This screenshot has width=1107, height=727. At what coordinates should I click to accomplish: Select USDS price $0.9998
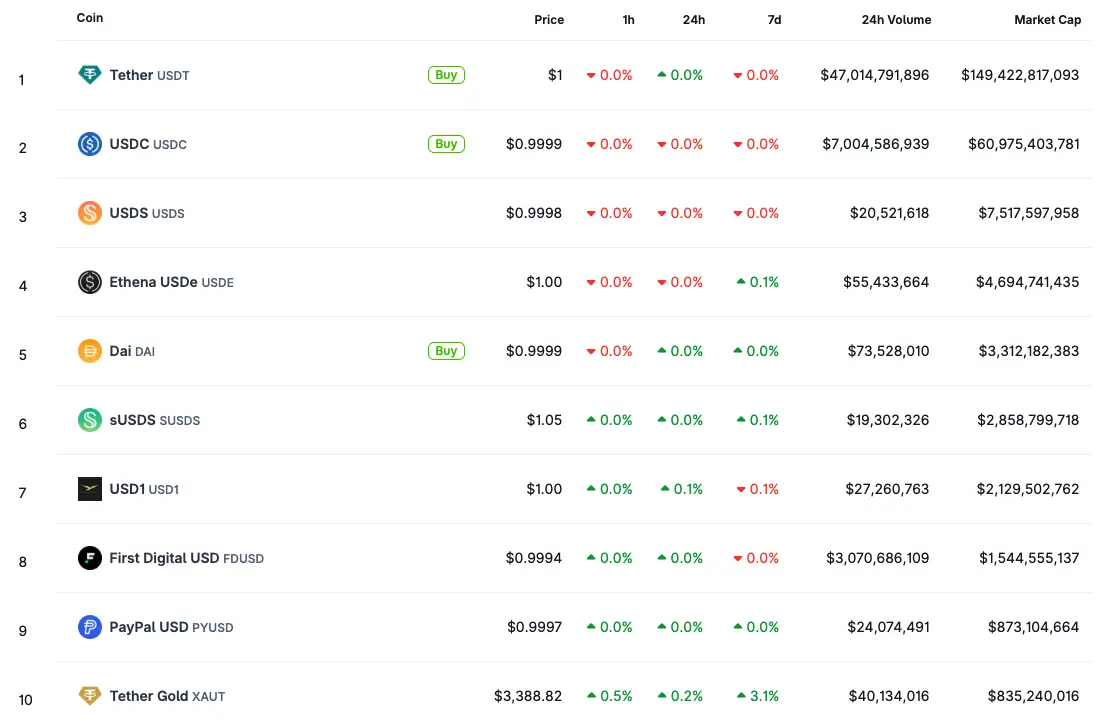point(534,213)
